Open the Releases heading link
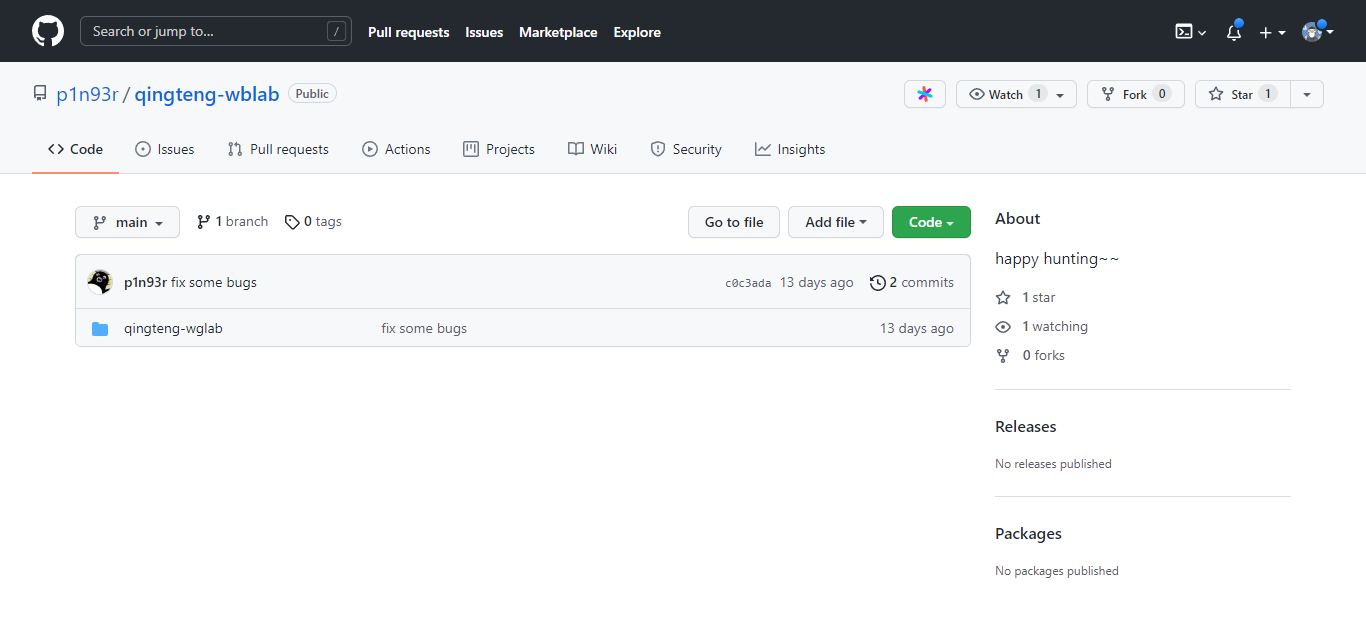The width and height of the screenshot is (1366, 617). tap(1026, 427)
